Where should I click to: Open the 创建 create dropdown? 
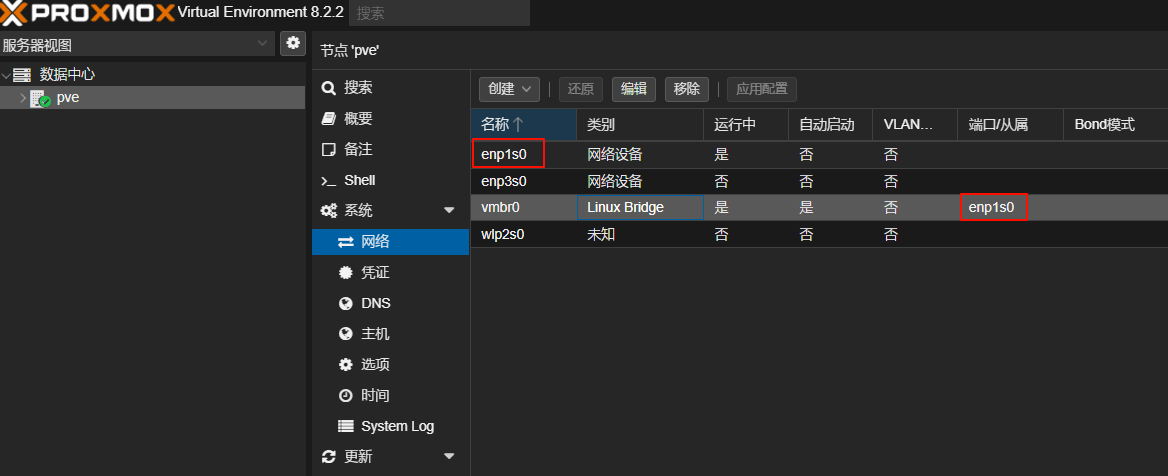tap(509, 89)
